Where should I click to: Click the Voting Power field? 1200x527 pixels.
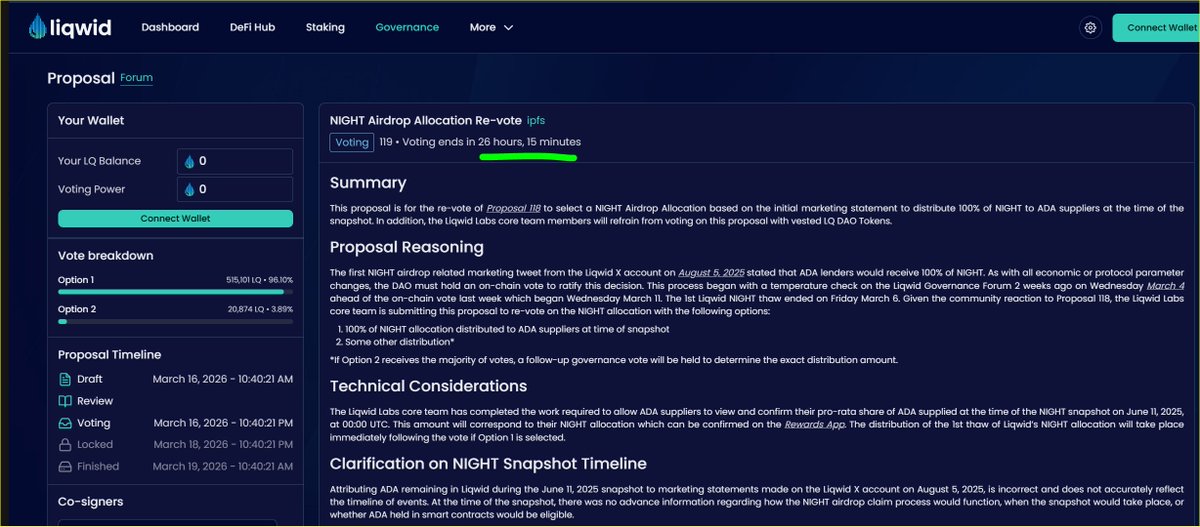pos(234,189)
